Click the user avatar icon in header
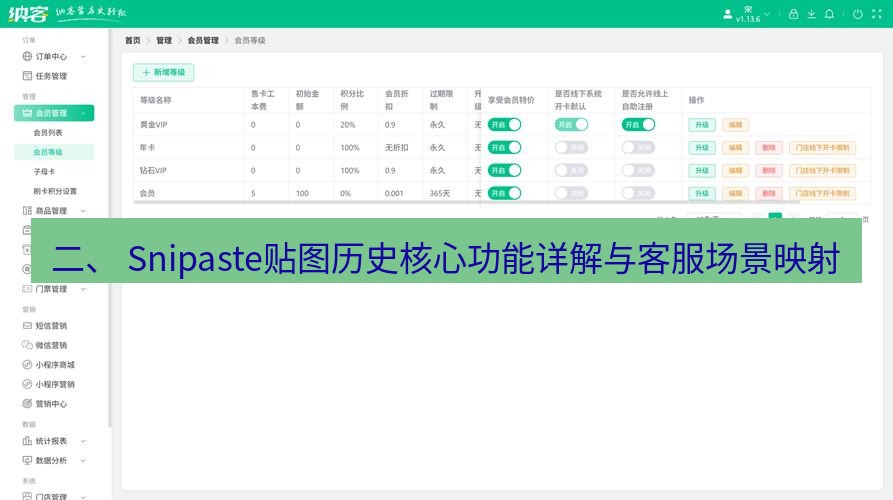Viewport: 893px width, 500px height. click(x=727, y=14)
